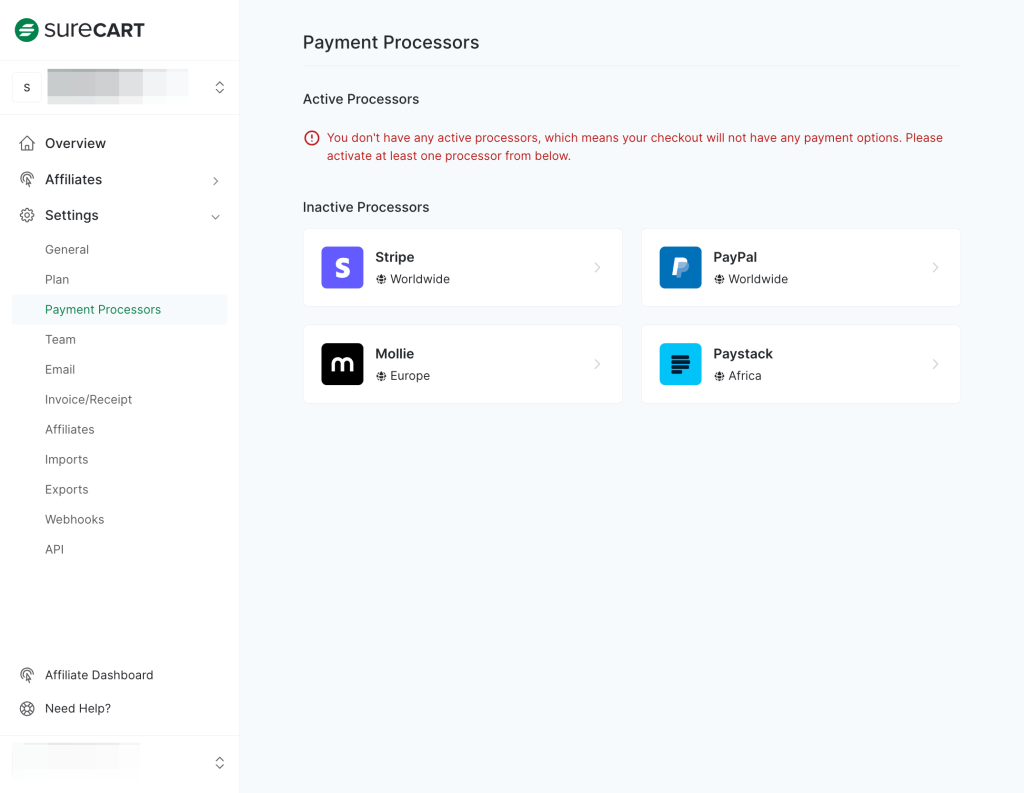Select the General settings entry

pos(67,249)
